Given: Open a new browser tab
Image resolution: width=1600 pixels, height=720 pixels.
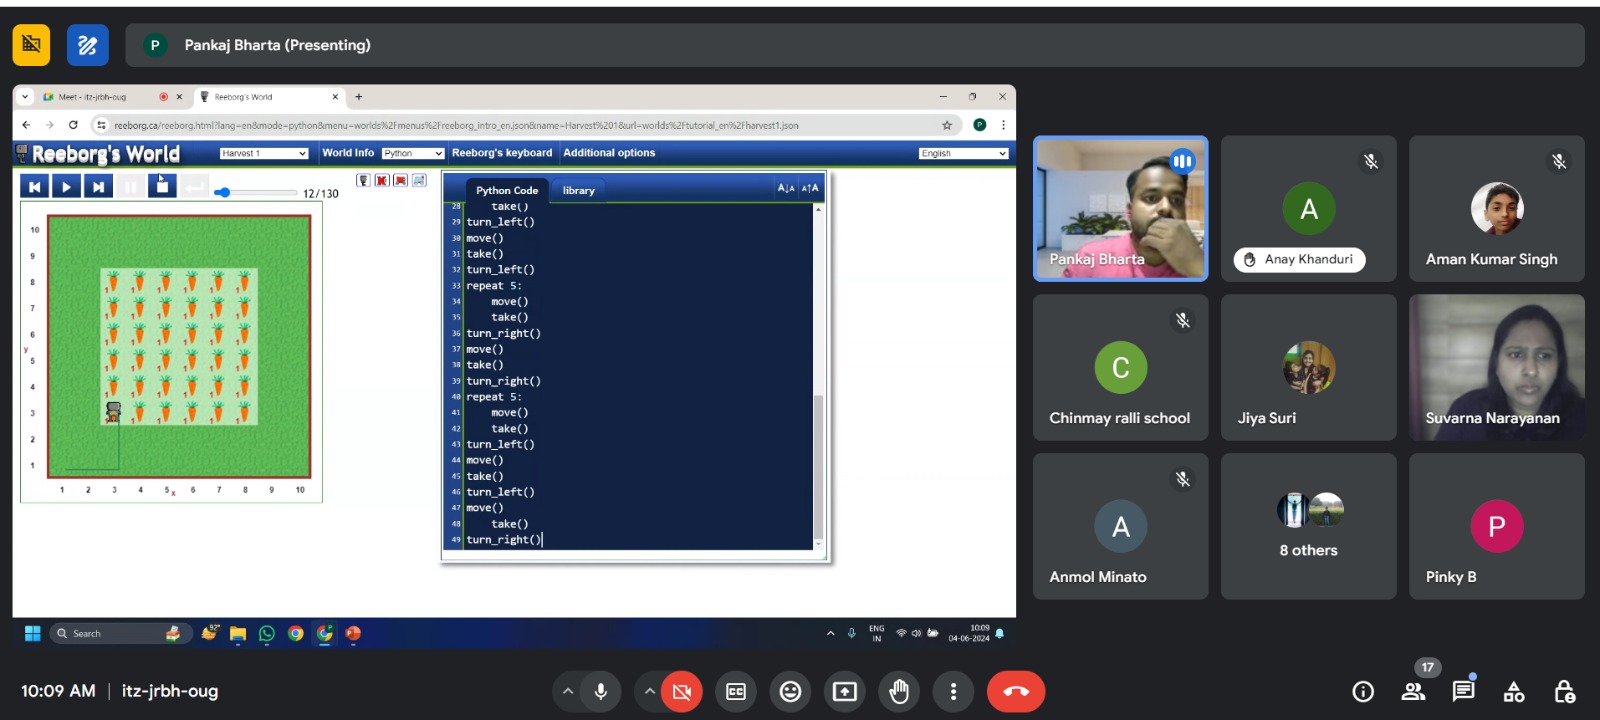Looking at the screenshot, I should pos(359,97).
